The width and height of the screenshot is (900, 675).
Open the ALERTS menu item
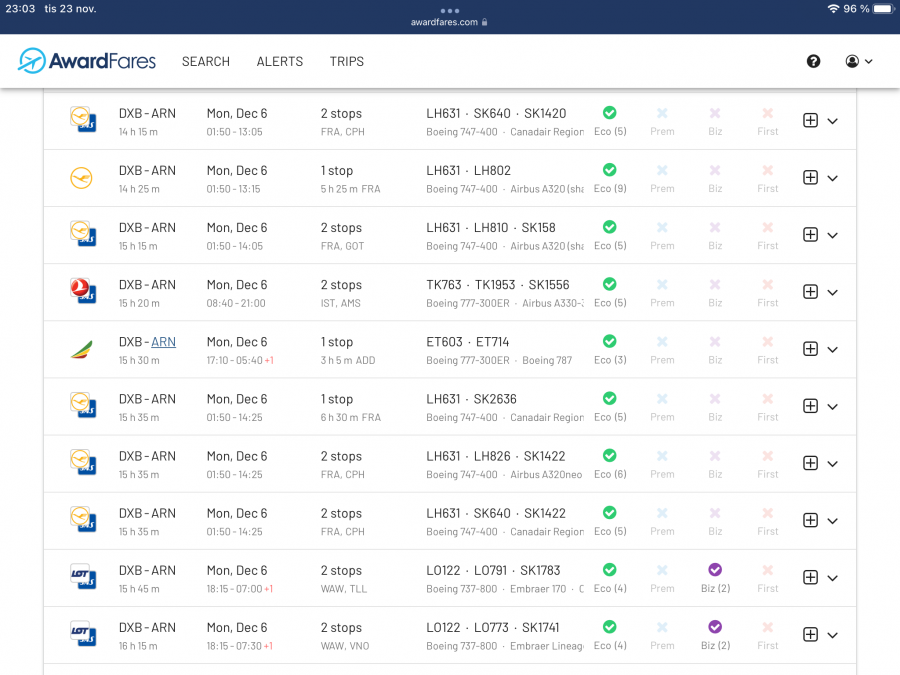tap(280, 61)
